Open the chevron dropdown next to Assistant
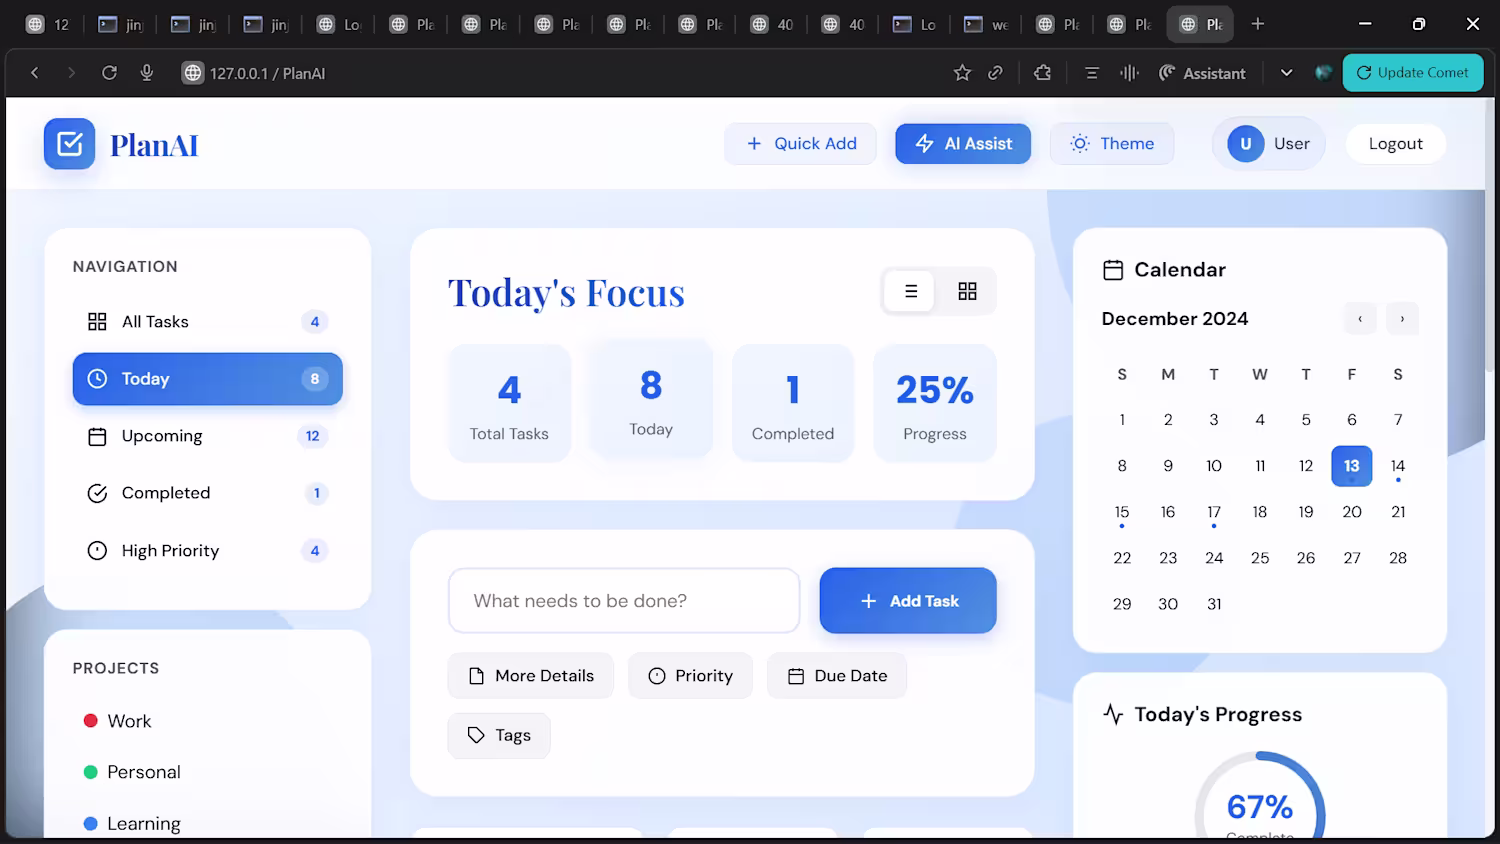 [1287, 73]
